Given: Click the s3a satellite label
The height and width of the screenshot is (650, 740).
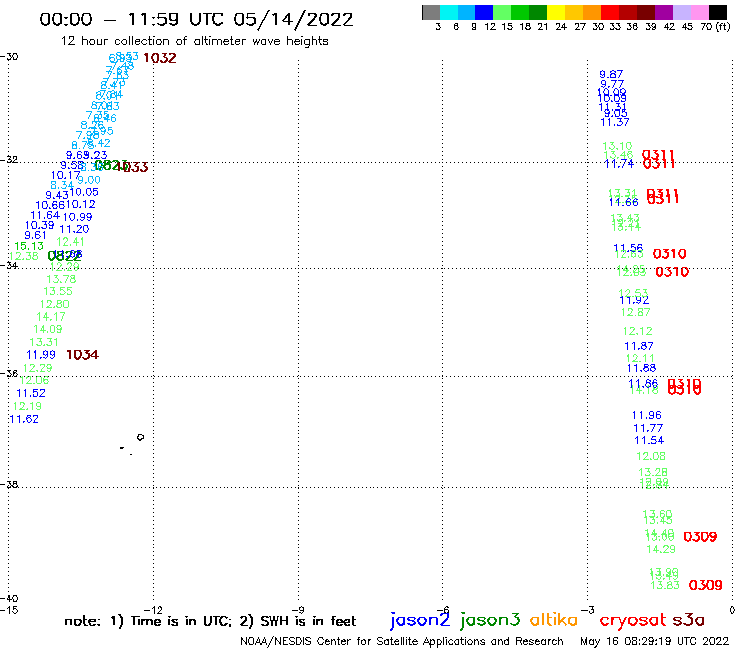Looking at the screenshot, I should click(x=688, y=620).
